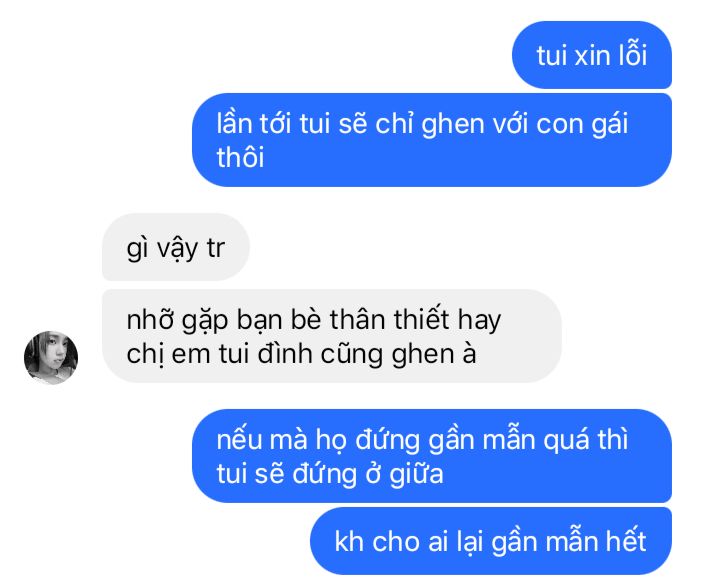
Task: Click the word 'vậy' in short gray message
Action: (178, 249)
